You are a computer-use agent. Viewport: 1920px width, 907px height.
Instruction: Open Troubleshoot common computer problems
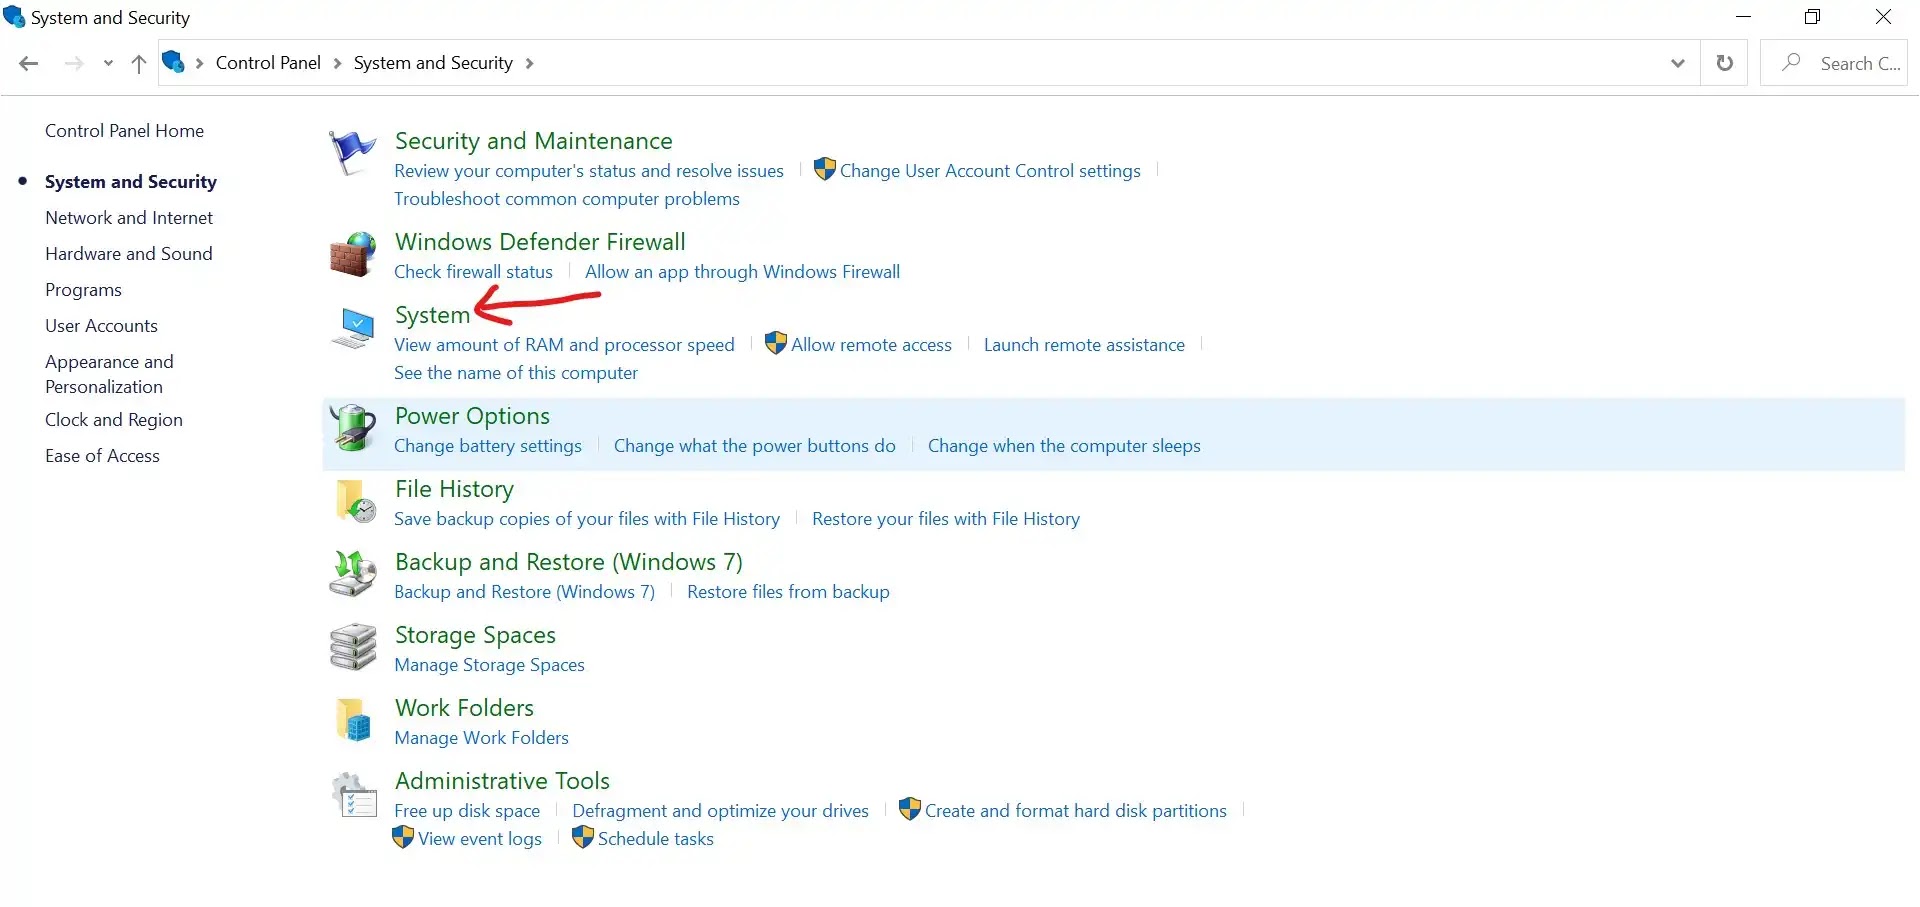click(x=567, y=199)
